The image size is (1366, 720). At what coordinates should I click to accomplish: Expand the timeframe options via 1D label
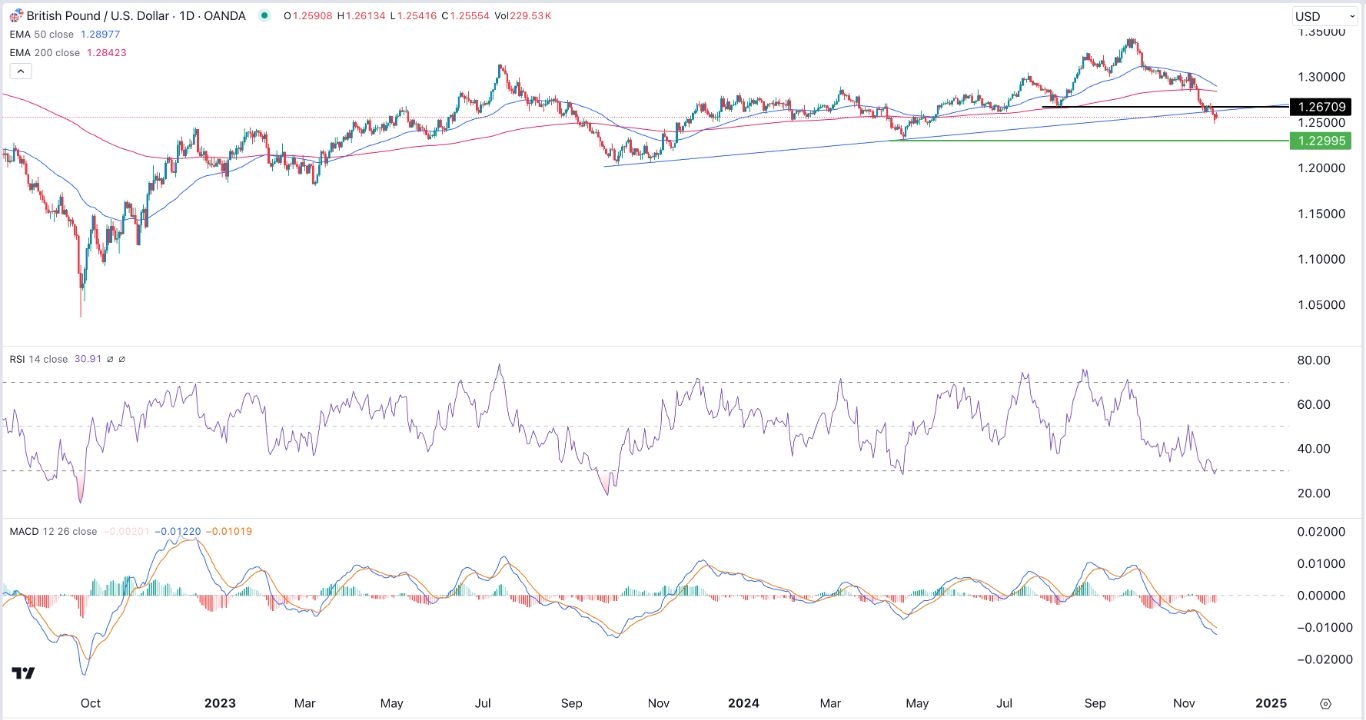pos(188,15)
